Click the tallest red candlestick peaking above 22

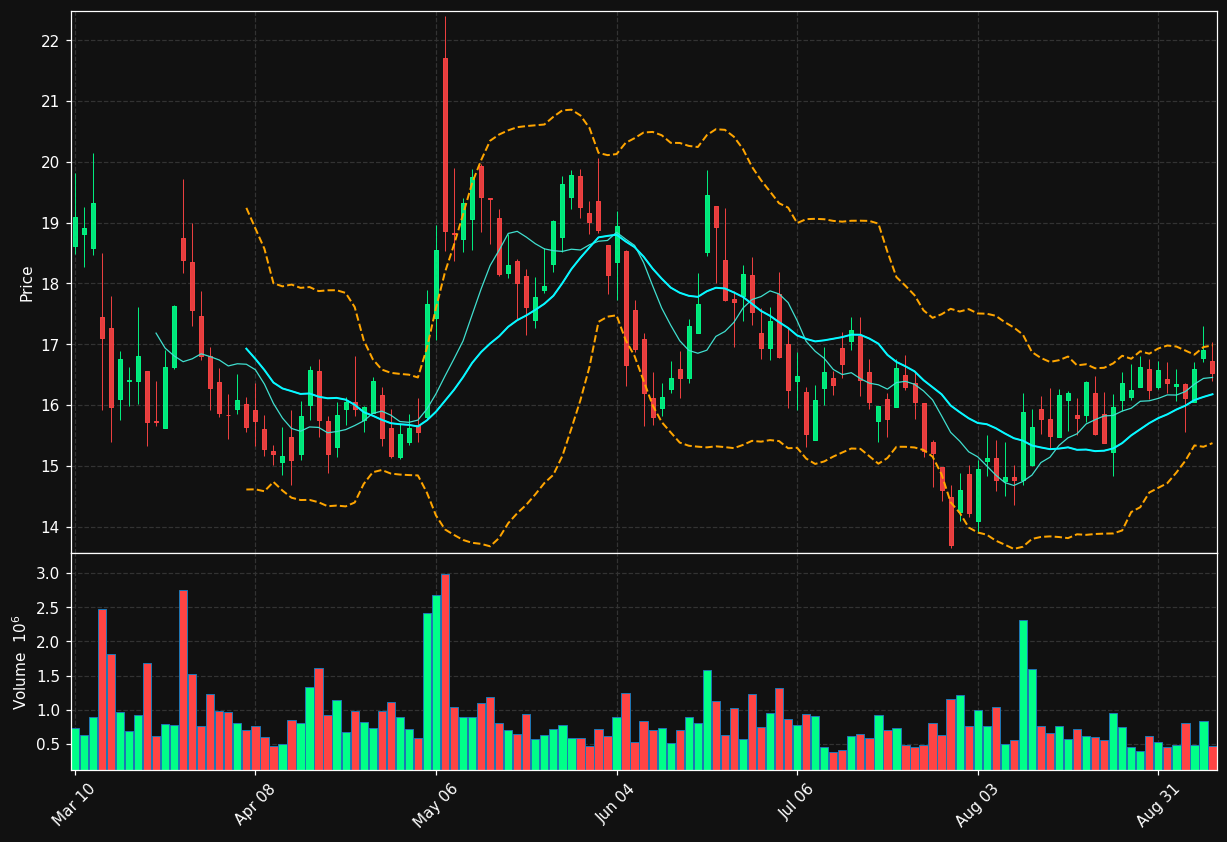click(x=445, y=145)
